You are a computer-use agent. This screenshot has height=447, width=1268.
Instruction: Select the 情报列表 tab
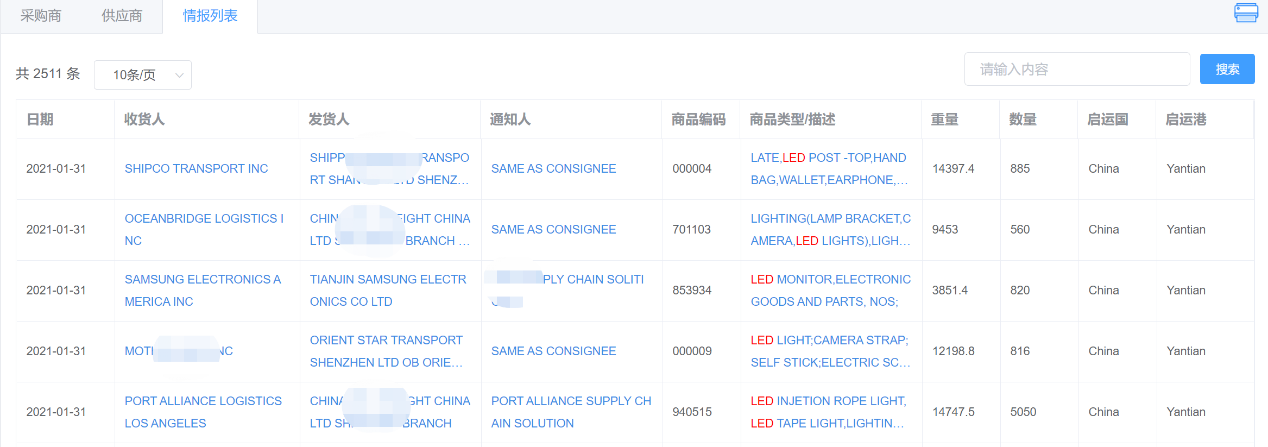pyautogui.click(x=210, y=16)
